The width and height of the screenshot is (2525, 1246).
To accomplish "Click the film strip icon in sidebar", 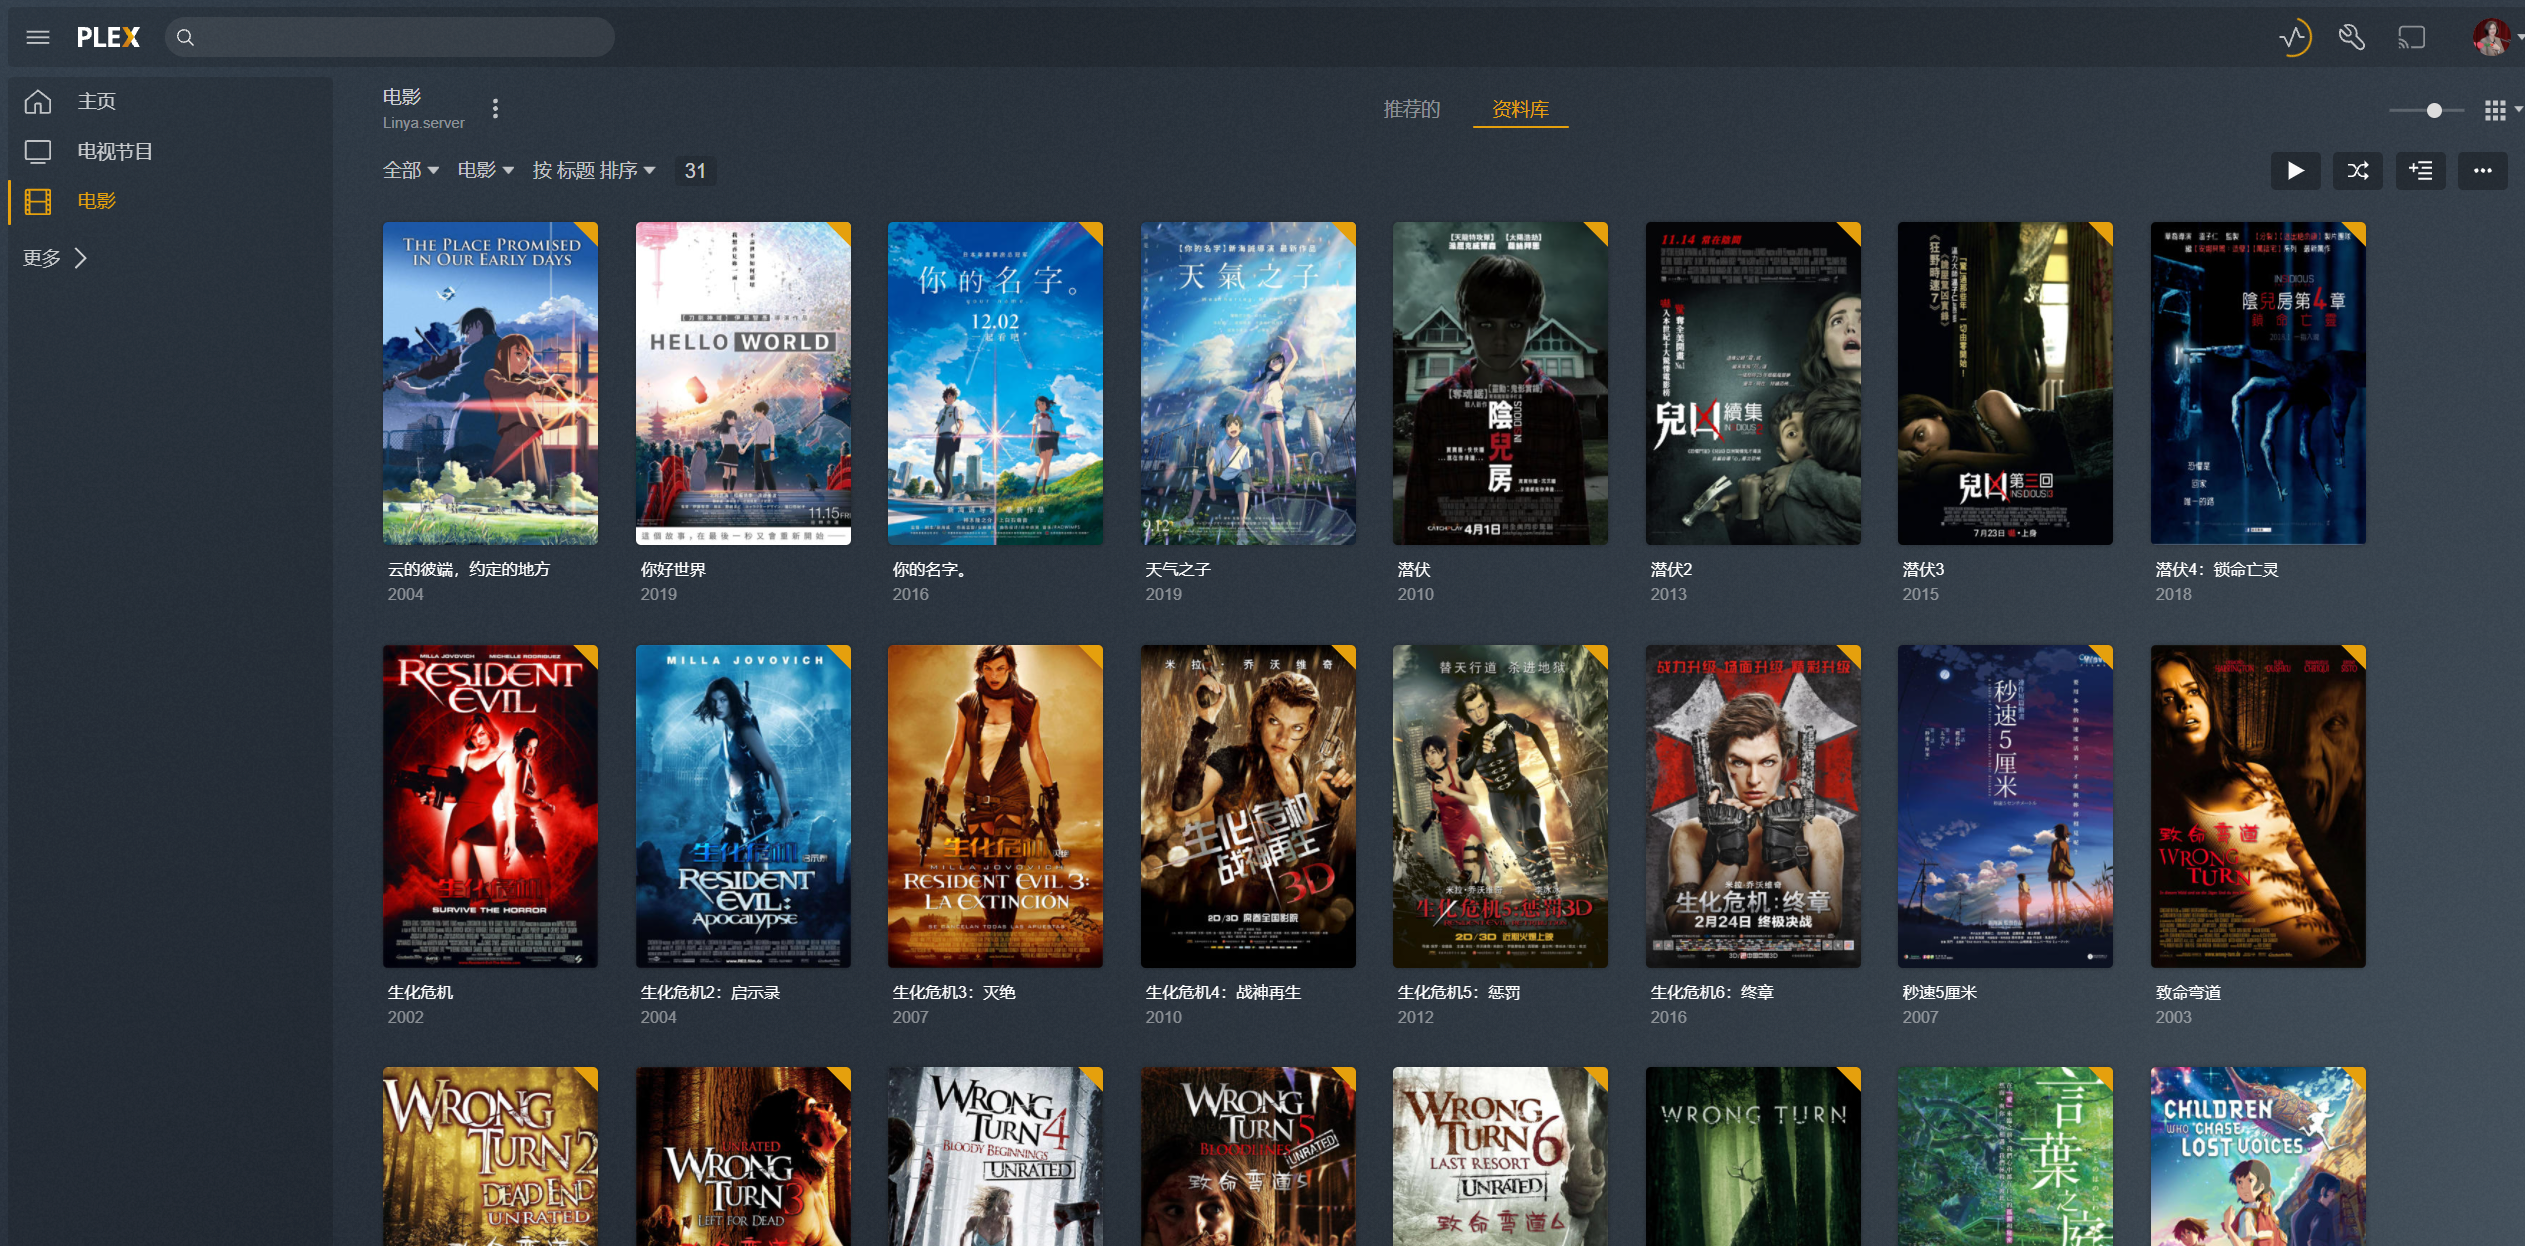I will coord(38,201).
